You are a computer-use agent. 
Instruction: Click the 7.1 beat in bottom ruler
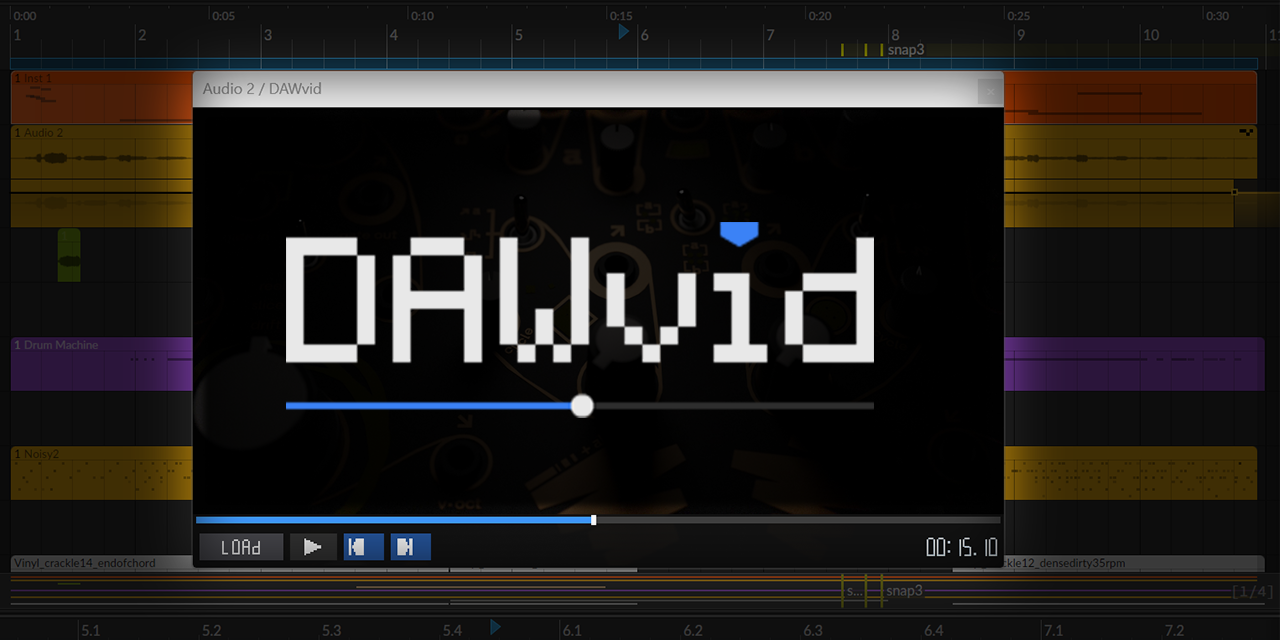pyautogui.click(x=1053, y=630)
